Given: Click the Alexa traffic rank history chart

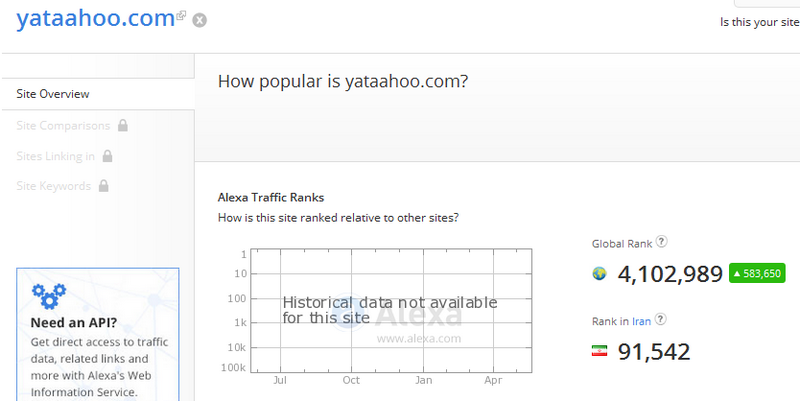Looking at the screenshot, I should [x=391, y=311].
